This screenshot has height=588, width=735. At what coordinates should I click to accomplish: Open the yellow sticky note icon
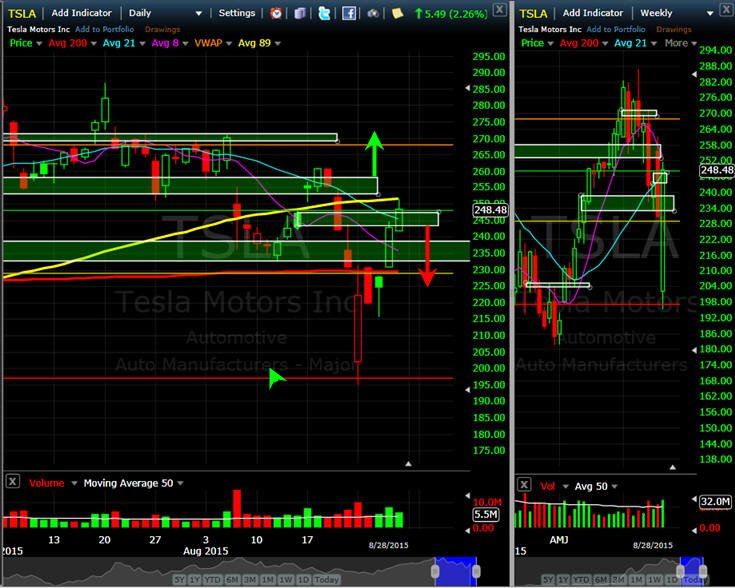(x=397, y=13)
